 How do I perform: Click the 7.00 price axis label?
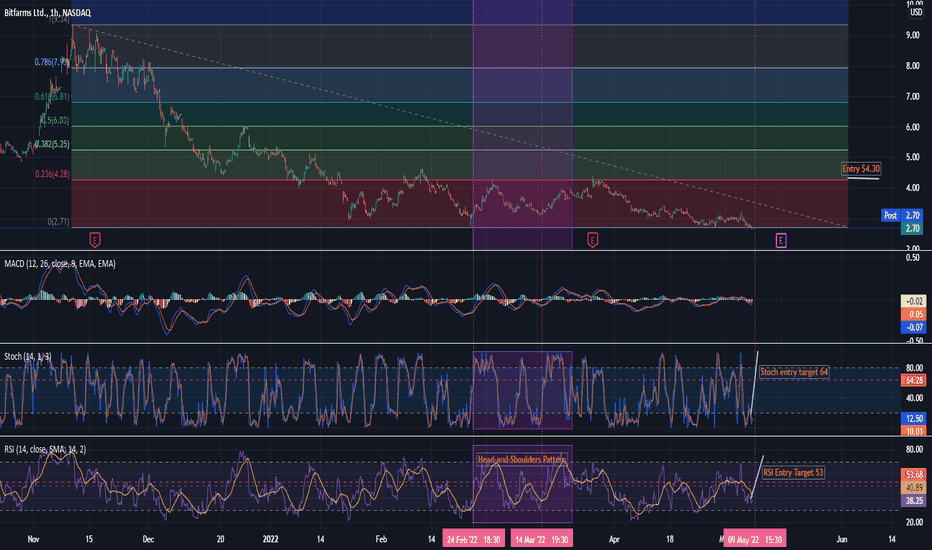pyautogui.click(x=912, y=96)
